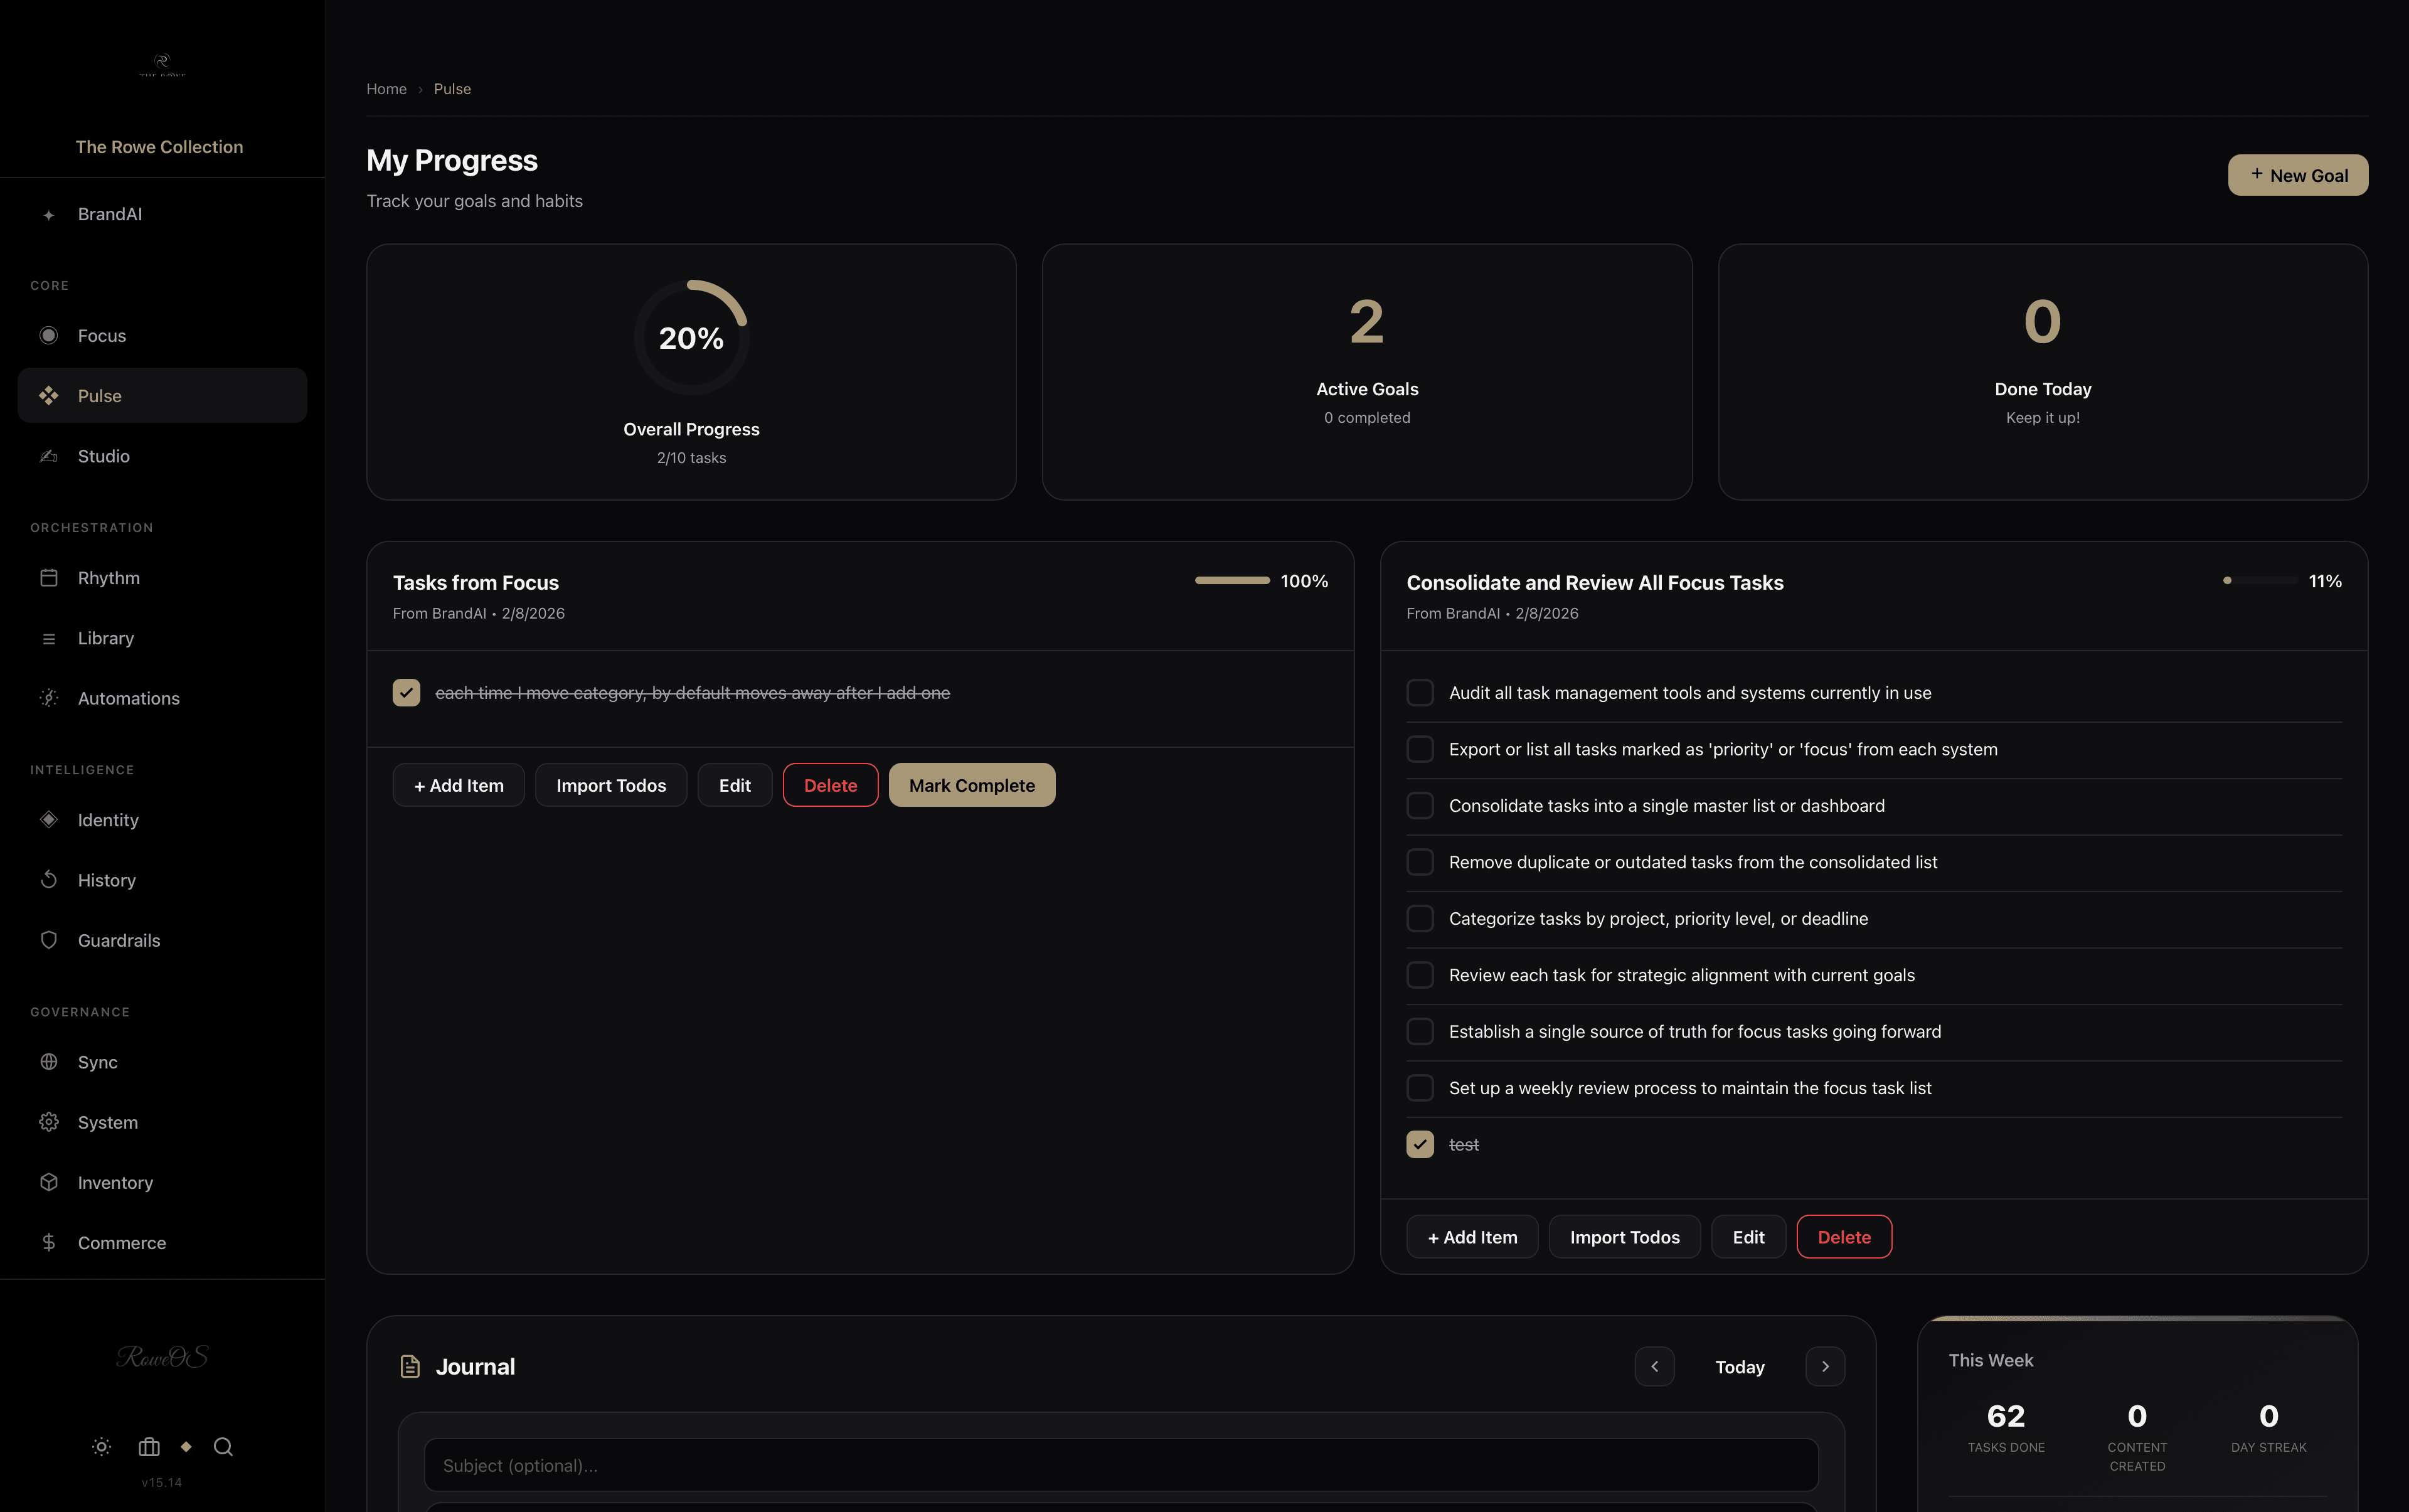Open Studio from the sidebar icon

pos(49,456)
